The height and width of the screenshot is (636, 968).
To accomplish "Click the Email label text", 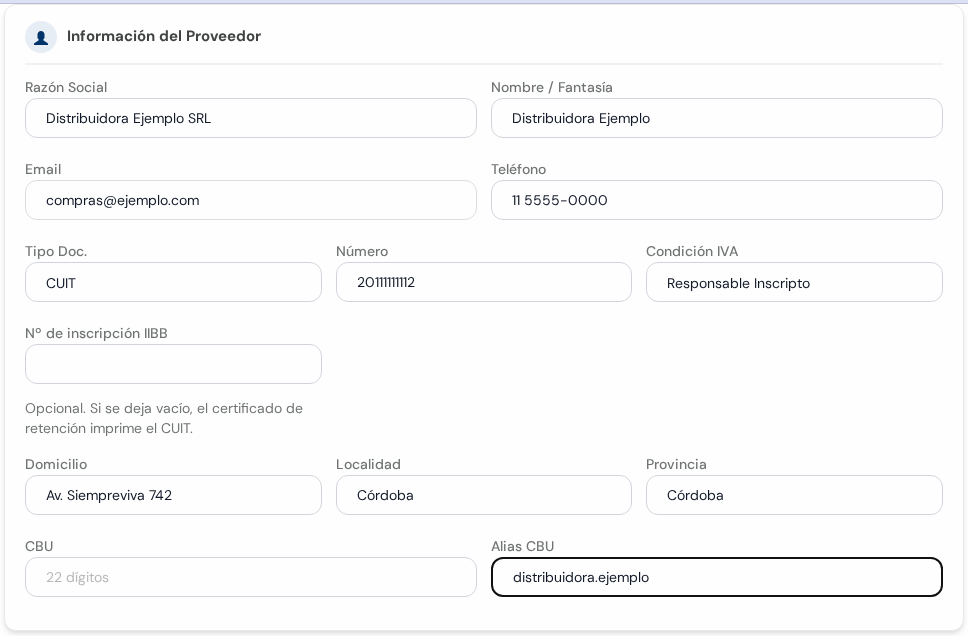I will 43,169.
